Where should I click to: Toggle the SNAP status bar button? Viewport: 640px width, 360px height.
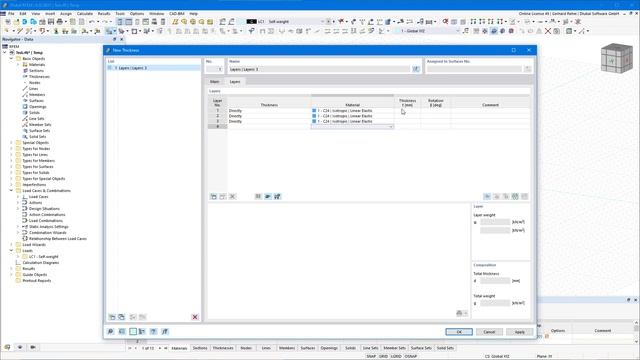[371, 356]
